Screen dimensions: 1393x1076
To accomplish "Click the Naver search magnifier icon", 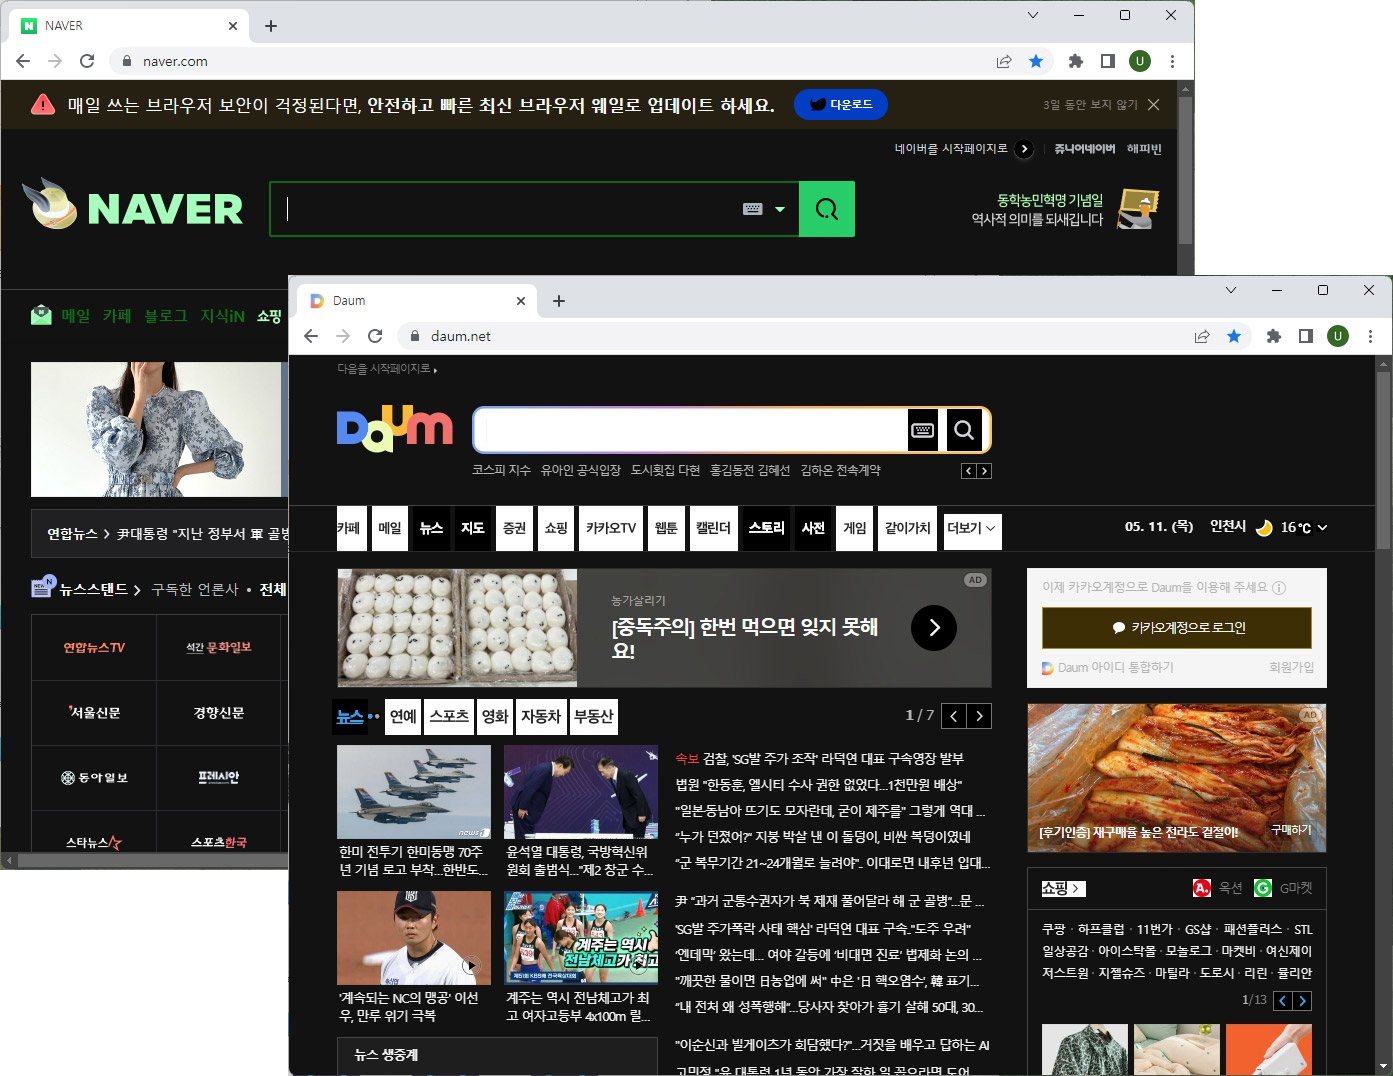I will click(x=826, y=208).
